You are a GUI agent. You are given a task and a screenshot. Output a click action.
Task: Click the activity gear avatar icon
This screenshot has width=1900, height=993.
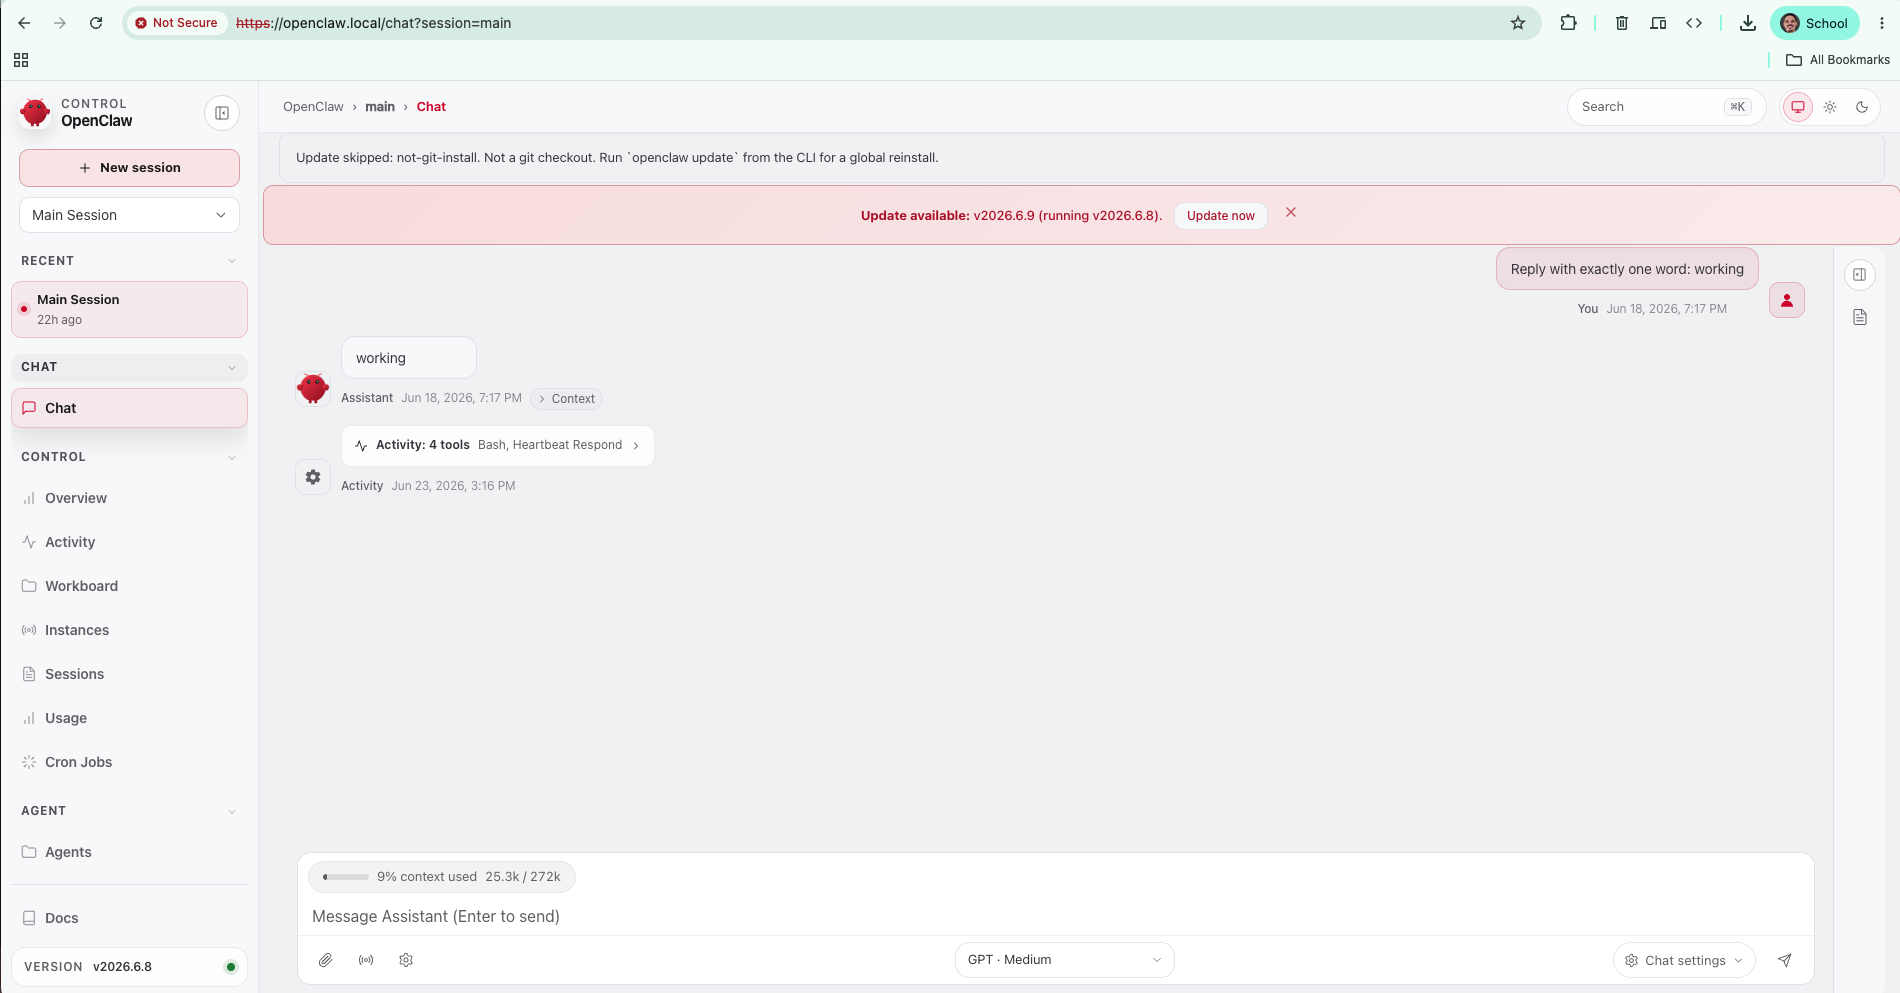(x=313, y=477)
